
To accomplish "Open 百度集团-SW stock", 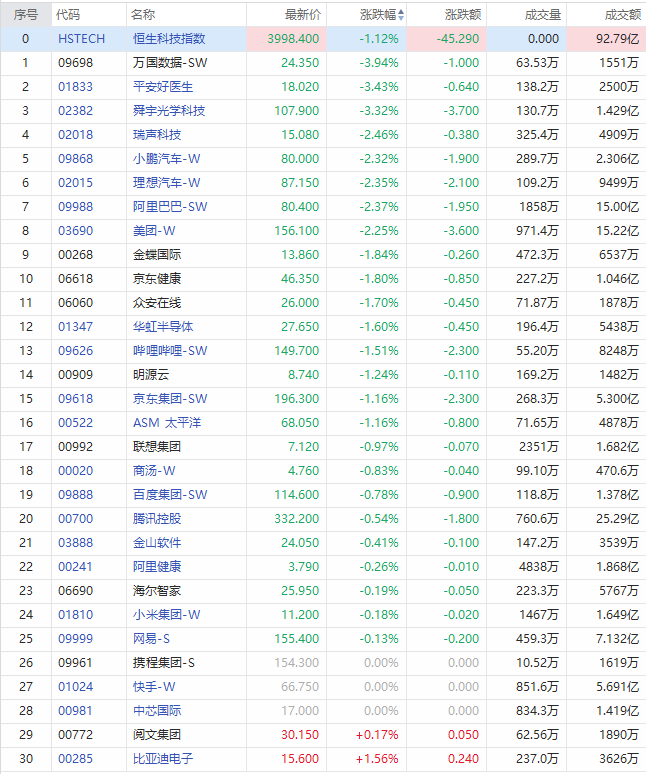I will [170, 495].
